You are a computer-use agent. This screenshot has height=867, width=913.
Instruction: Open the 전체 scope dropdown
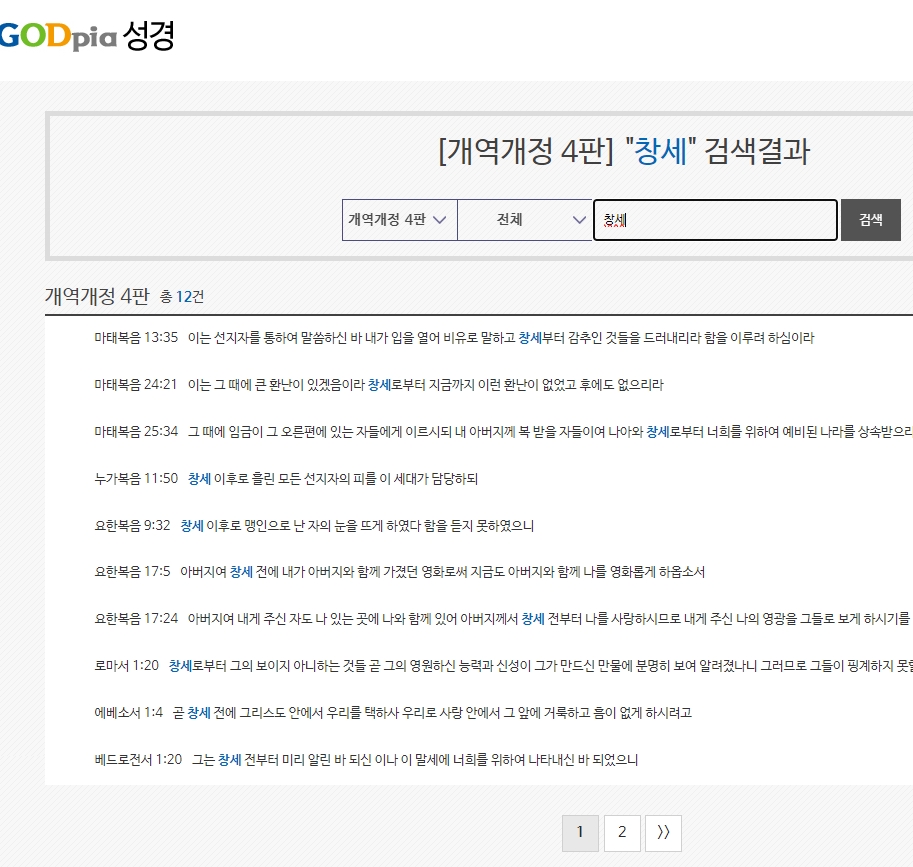(x=525, y=220)
